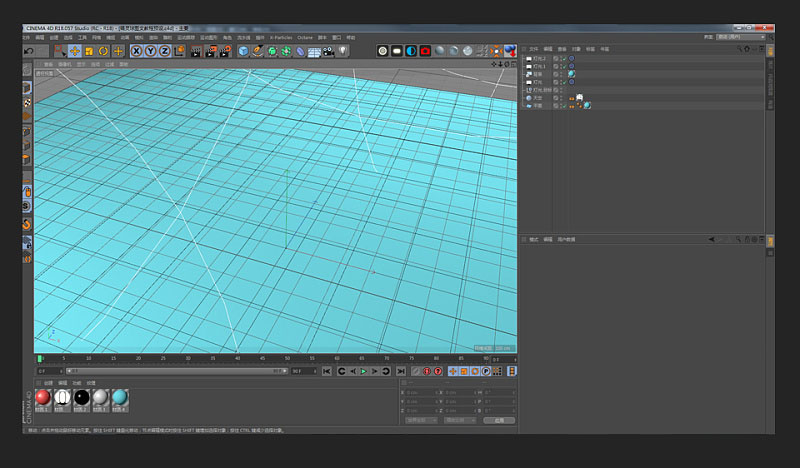Open the coordinate position mode dropdown
The height and width of the screenshot is (468, 800).
pos(419,420)
